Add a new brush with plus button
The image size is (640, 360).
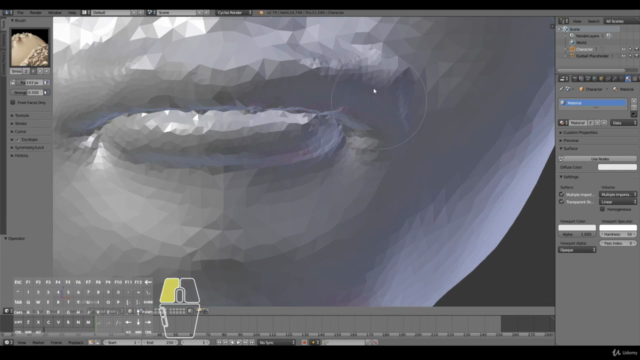40,71
